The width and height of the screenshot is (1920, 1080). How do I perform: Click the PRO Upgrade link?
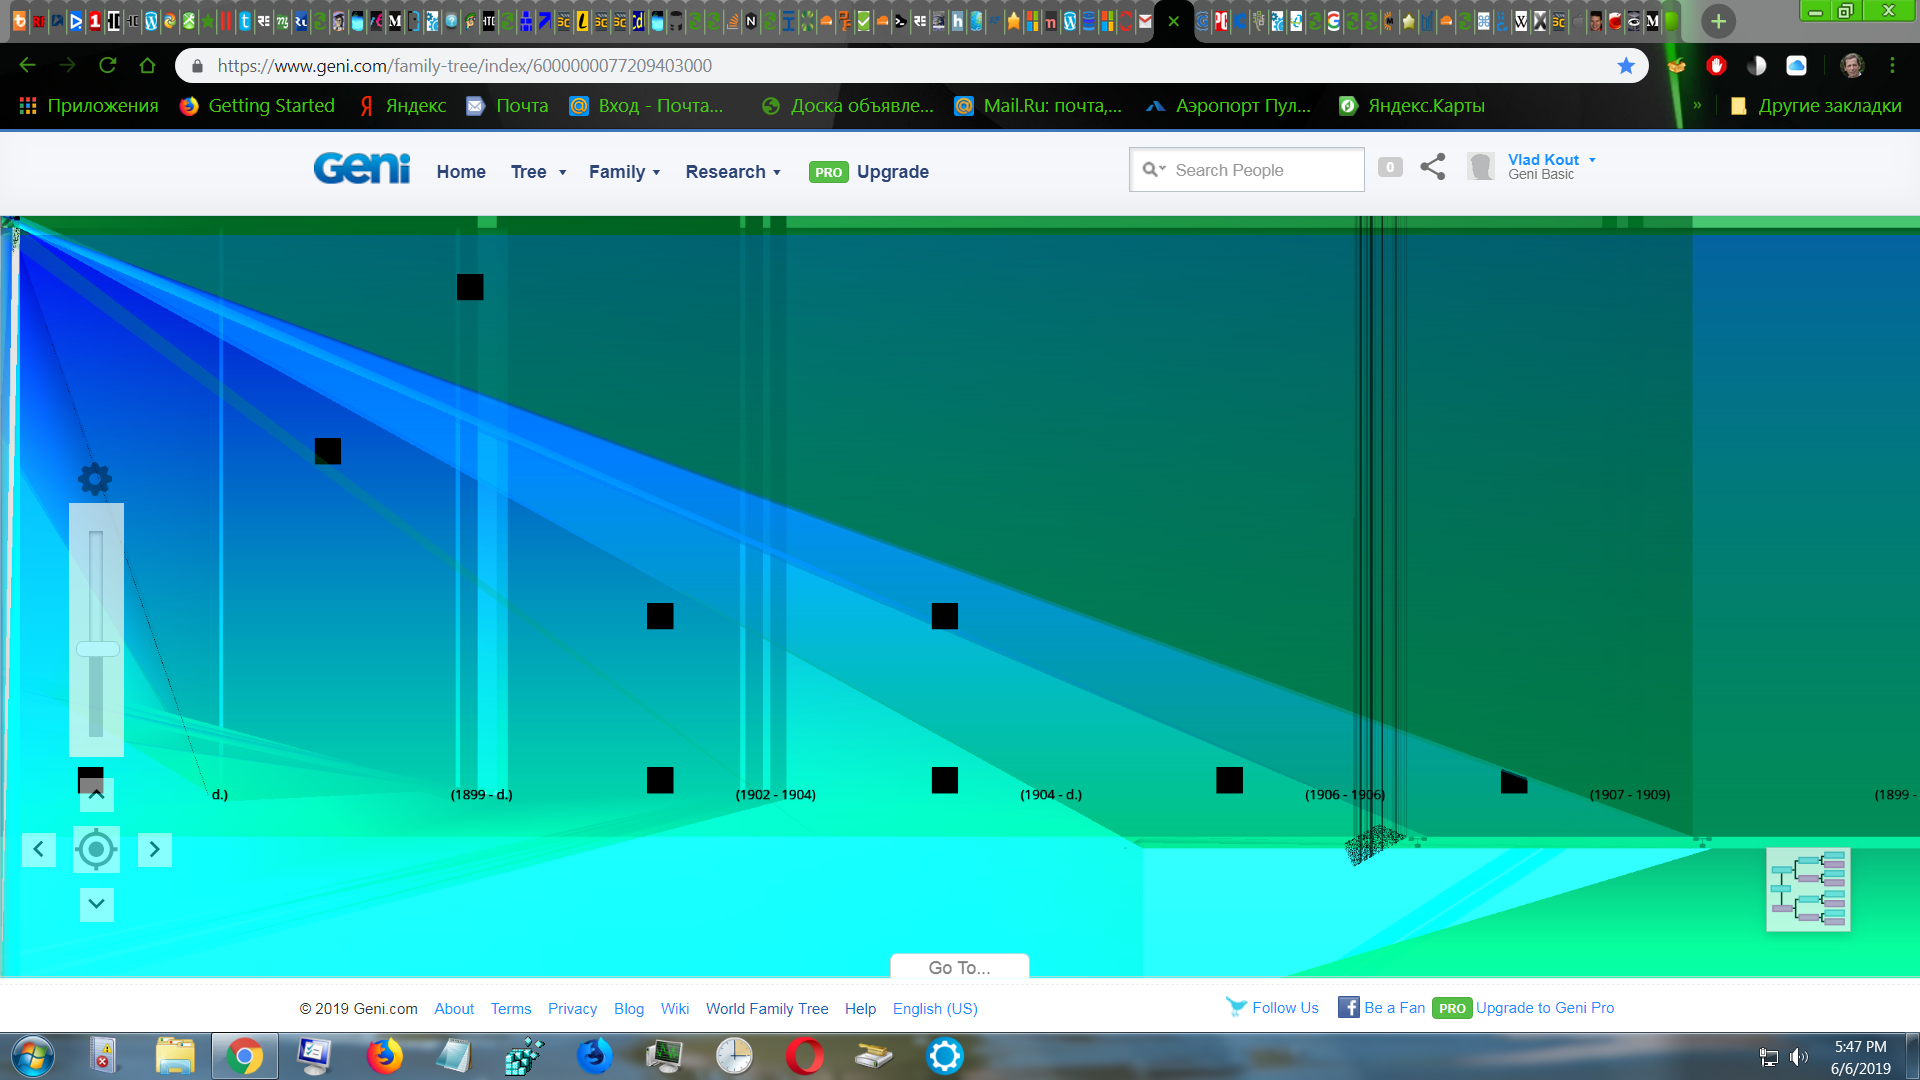point(869,172)
